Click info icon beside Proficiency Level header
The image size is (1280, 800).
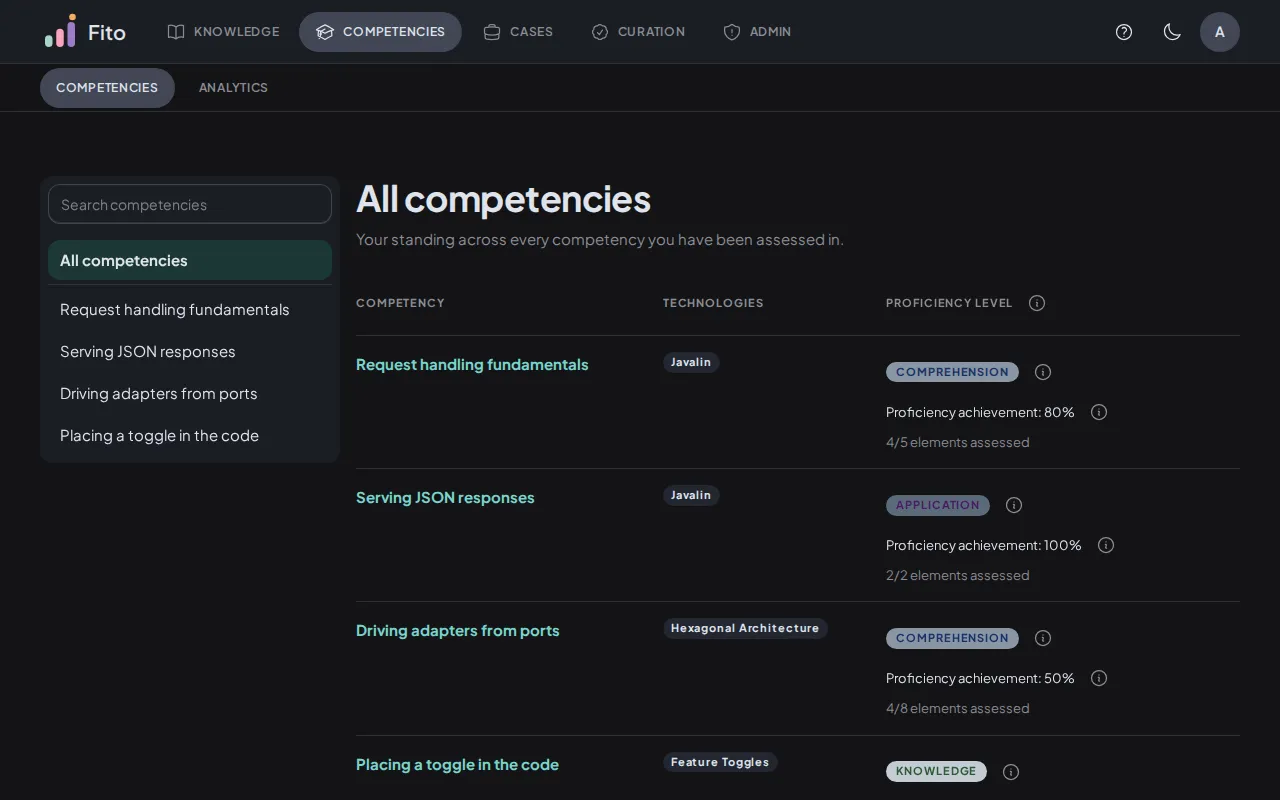coord(1037,303)
